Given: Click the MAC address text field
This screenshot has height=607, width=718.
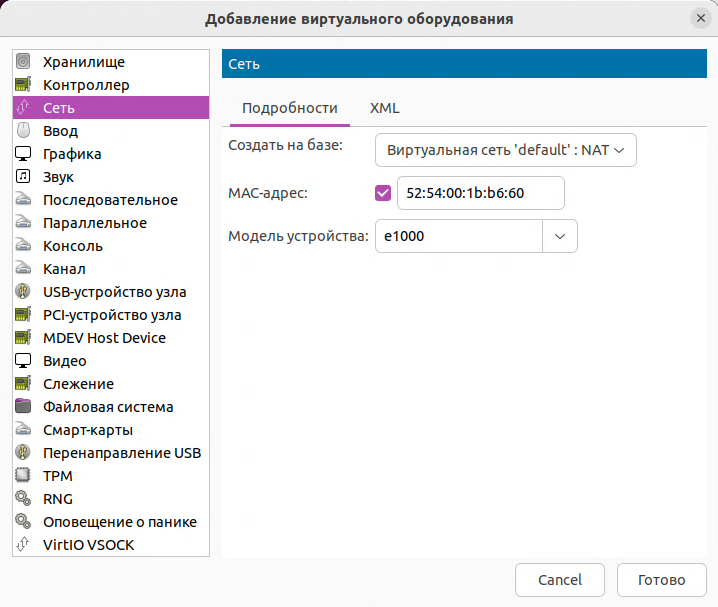Looking at the screenshot, I should [x=480, y=193].
